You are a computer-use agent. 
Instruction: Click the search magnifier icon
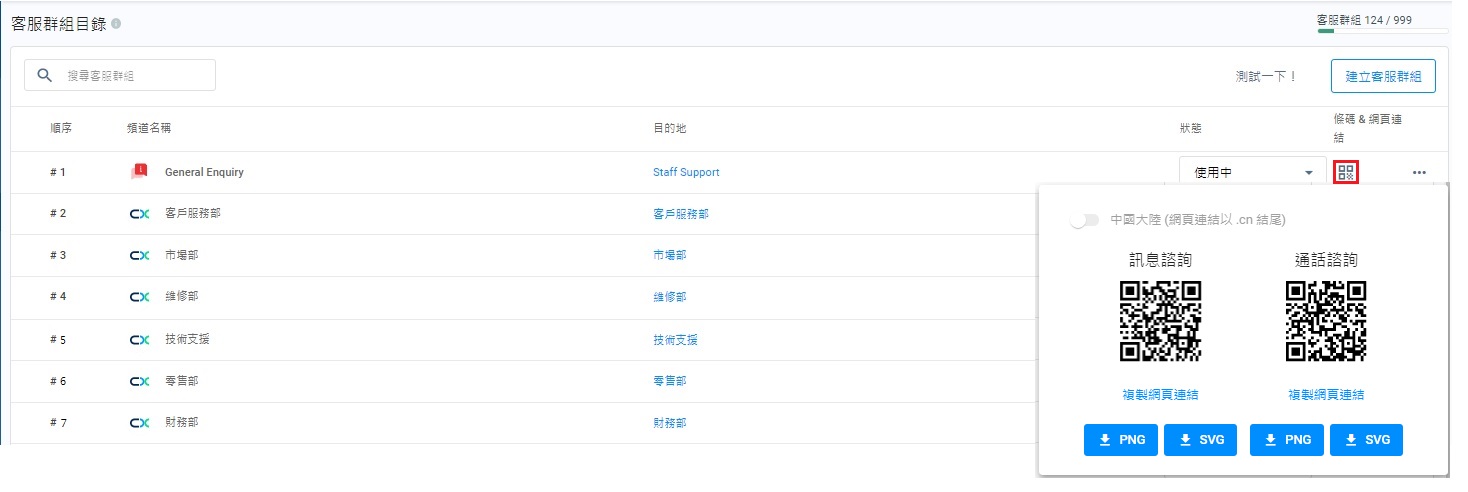coord(44,75)
